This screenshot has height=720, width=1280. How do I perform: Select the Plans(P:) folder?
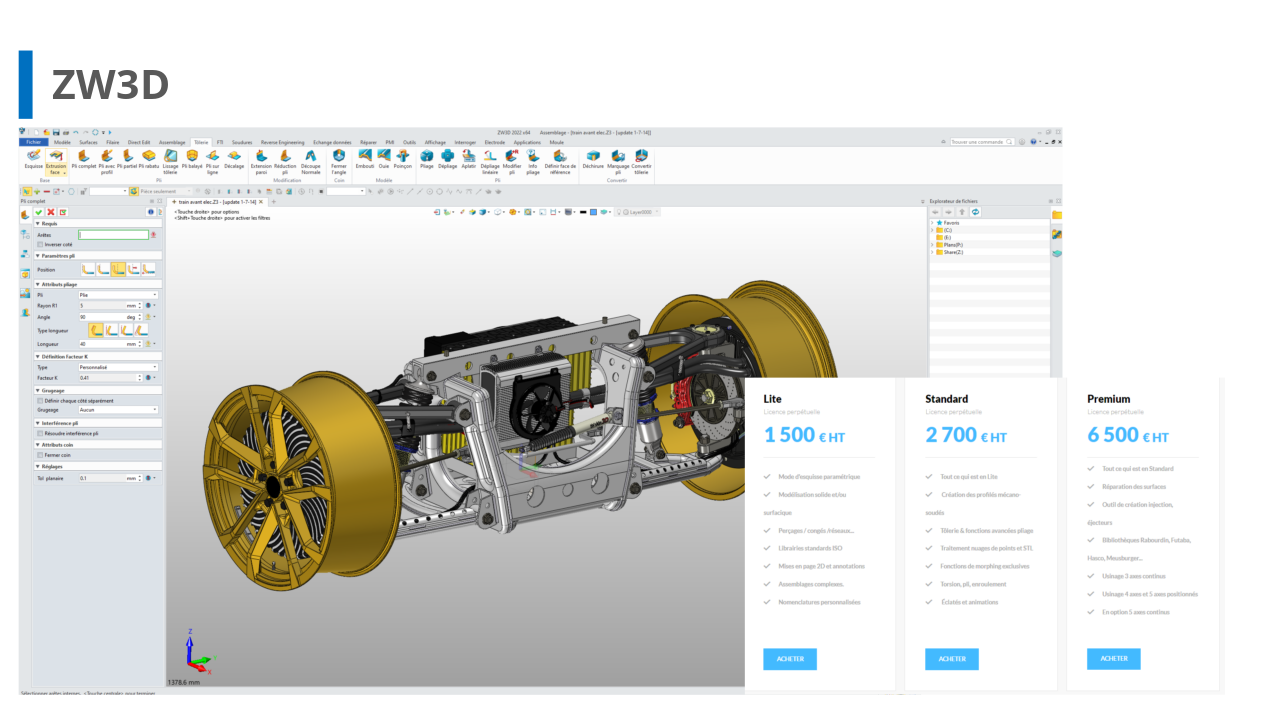point(950,244)
